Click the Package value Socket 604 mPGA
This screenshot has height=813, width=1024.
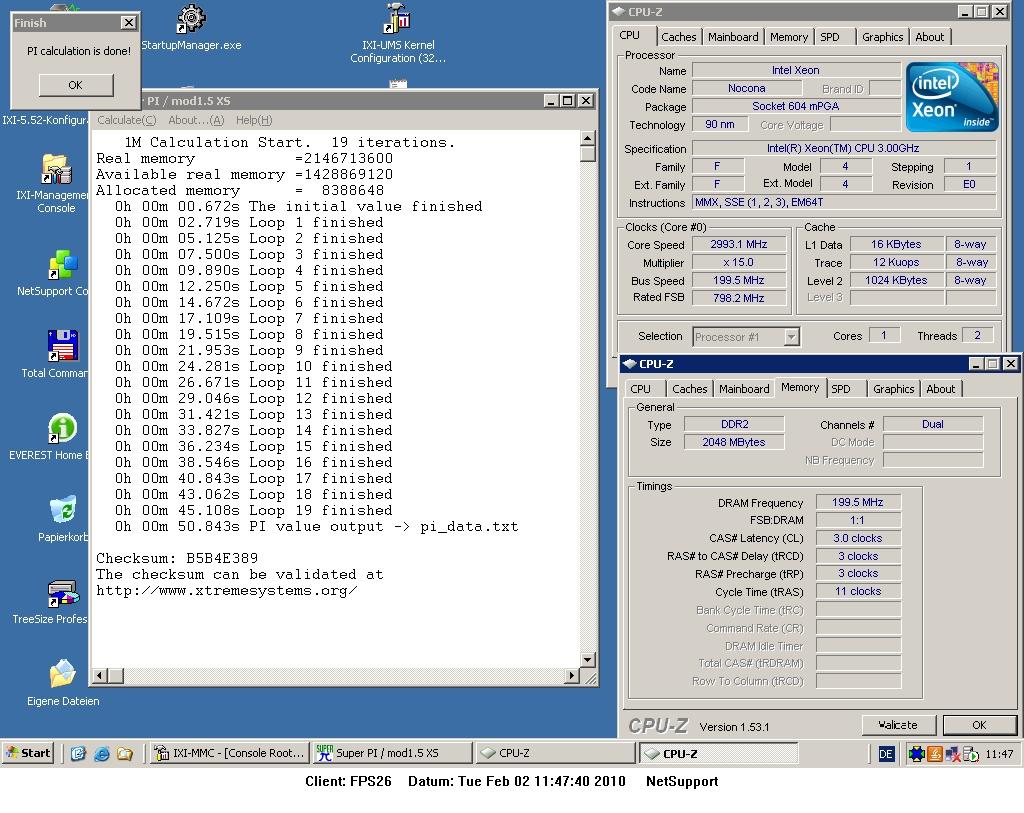pos(795,106)
